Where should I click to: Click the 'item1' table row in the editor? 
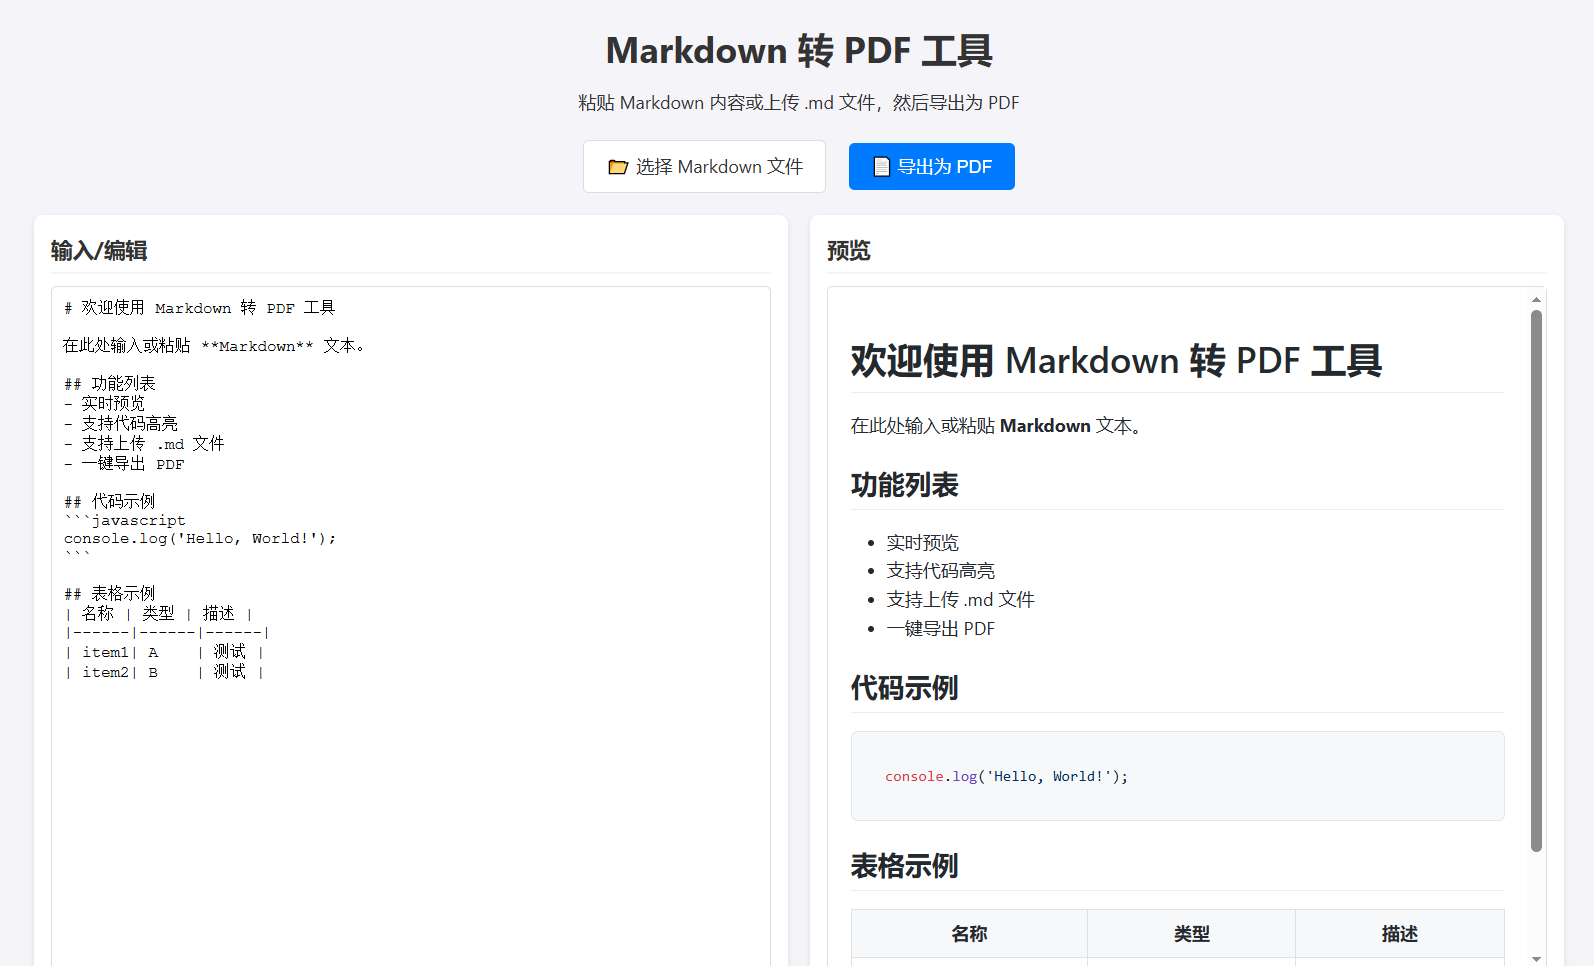tap(165, 653)
